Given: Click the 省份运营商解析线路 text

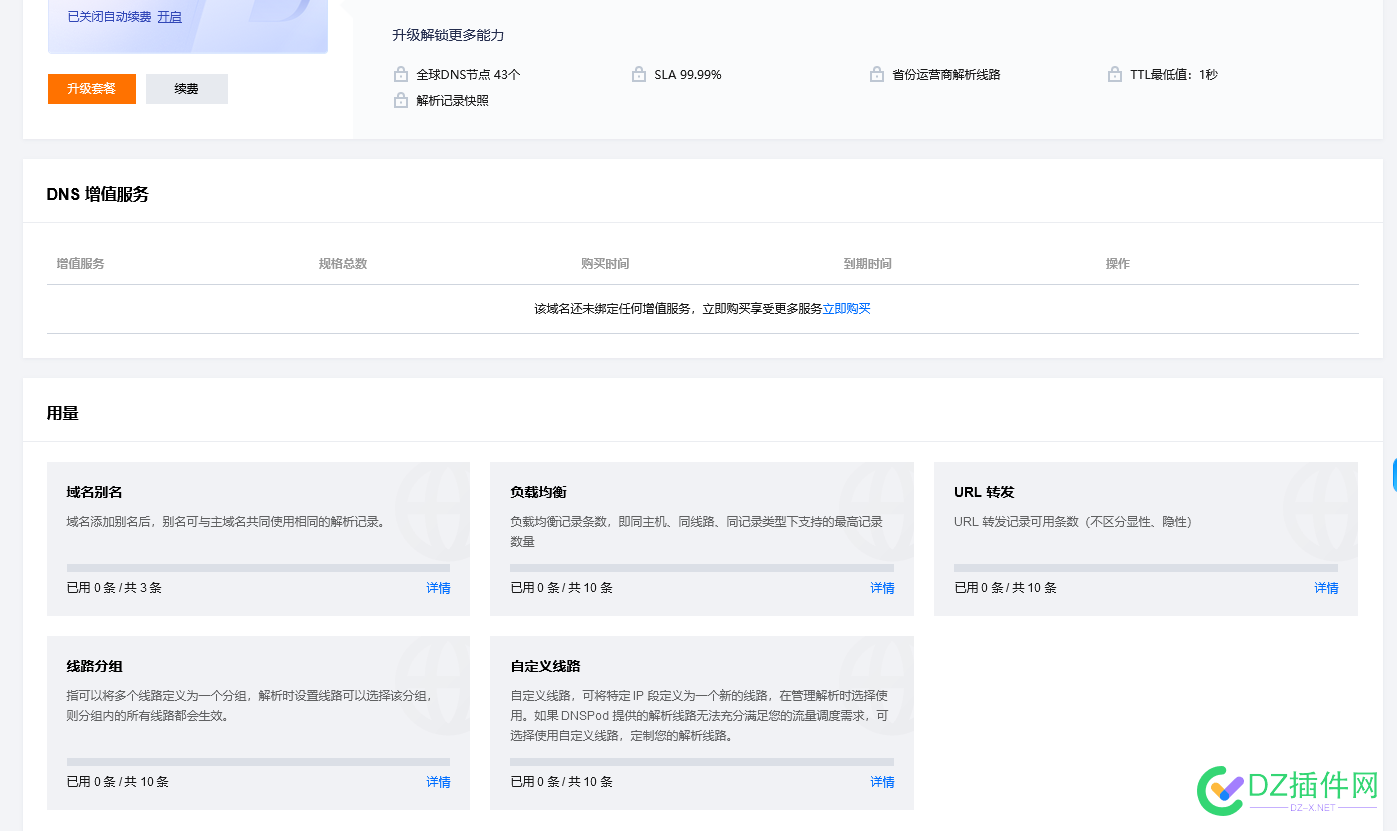Looking at the screenshot, I should [x=947, y=75].
